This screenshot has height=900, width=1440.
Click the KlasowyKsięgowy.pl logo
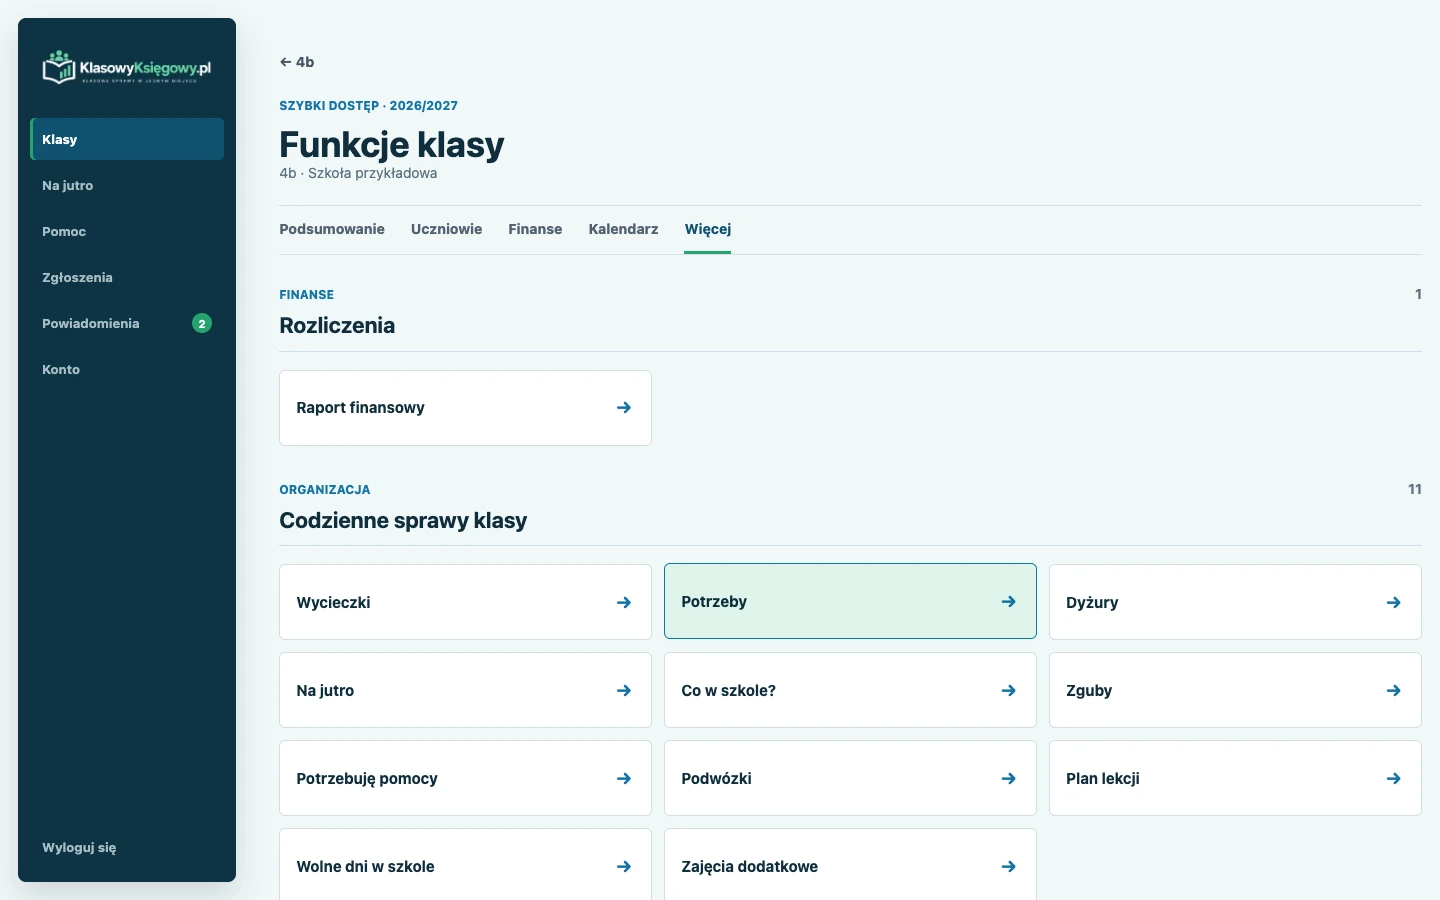[126, 67]
